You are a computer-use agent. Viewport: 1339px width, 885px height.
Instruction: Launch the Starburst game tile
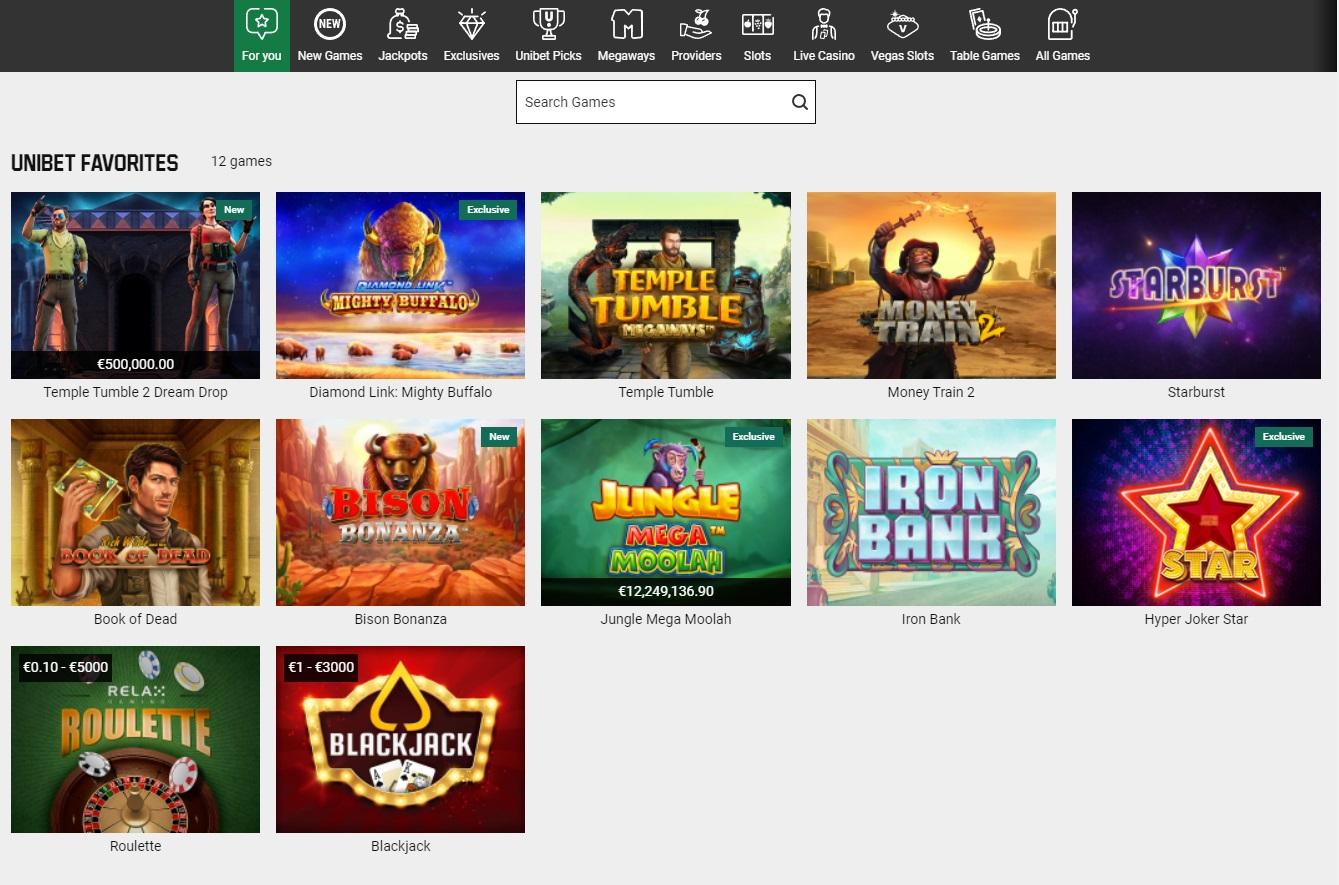[1196, 285]
